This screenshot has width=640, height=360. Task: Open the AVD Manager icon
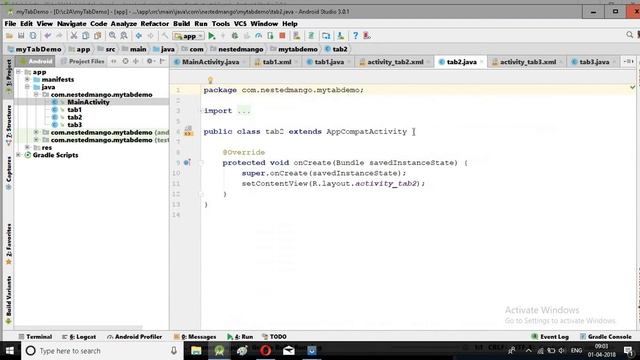(297, 36)
